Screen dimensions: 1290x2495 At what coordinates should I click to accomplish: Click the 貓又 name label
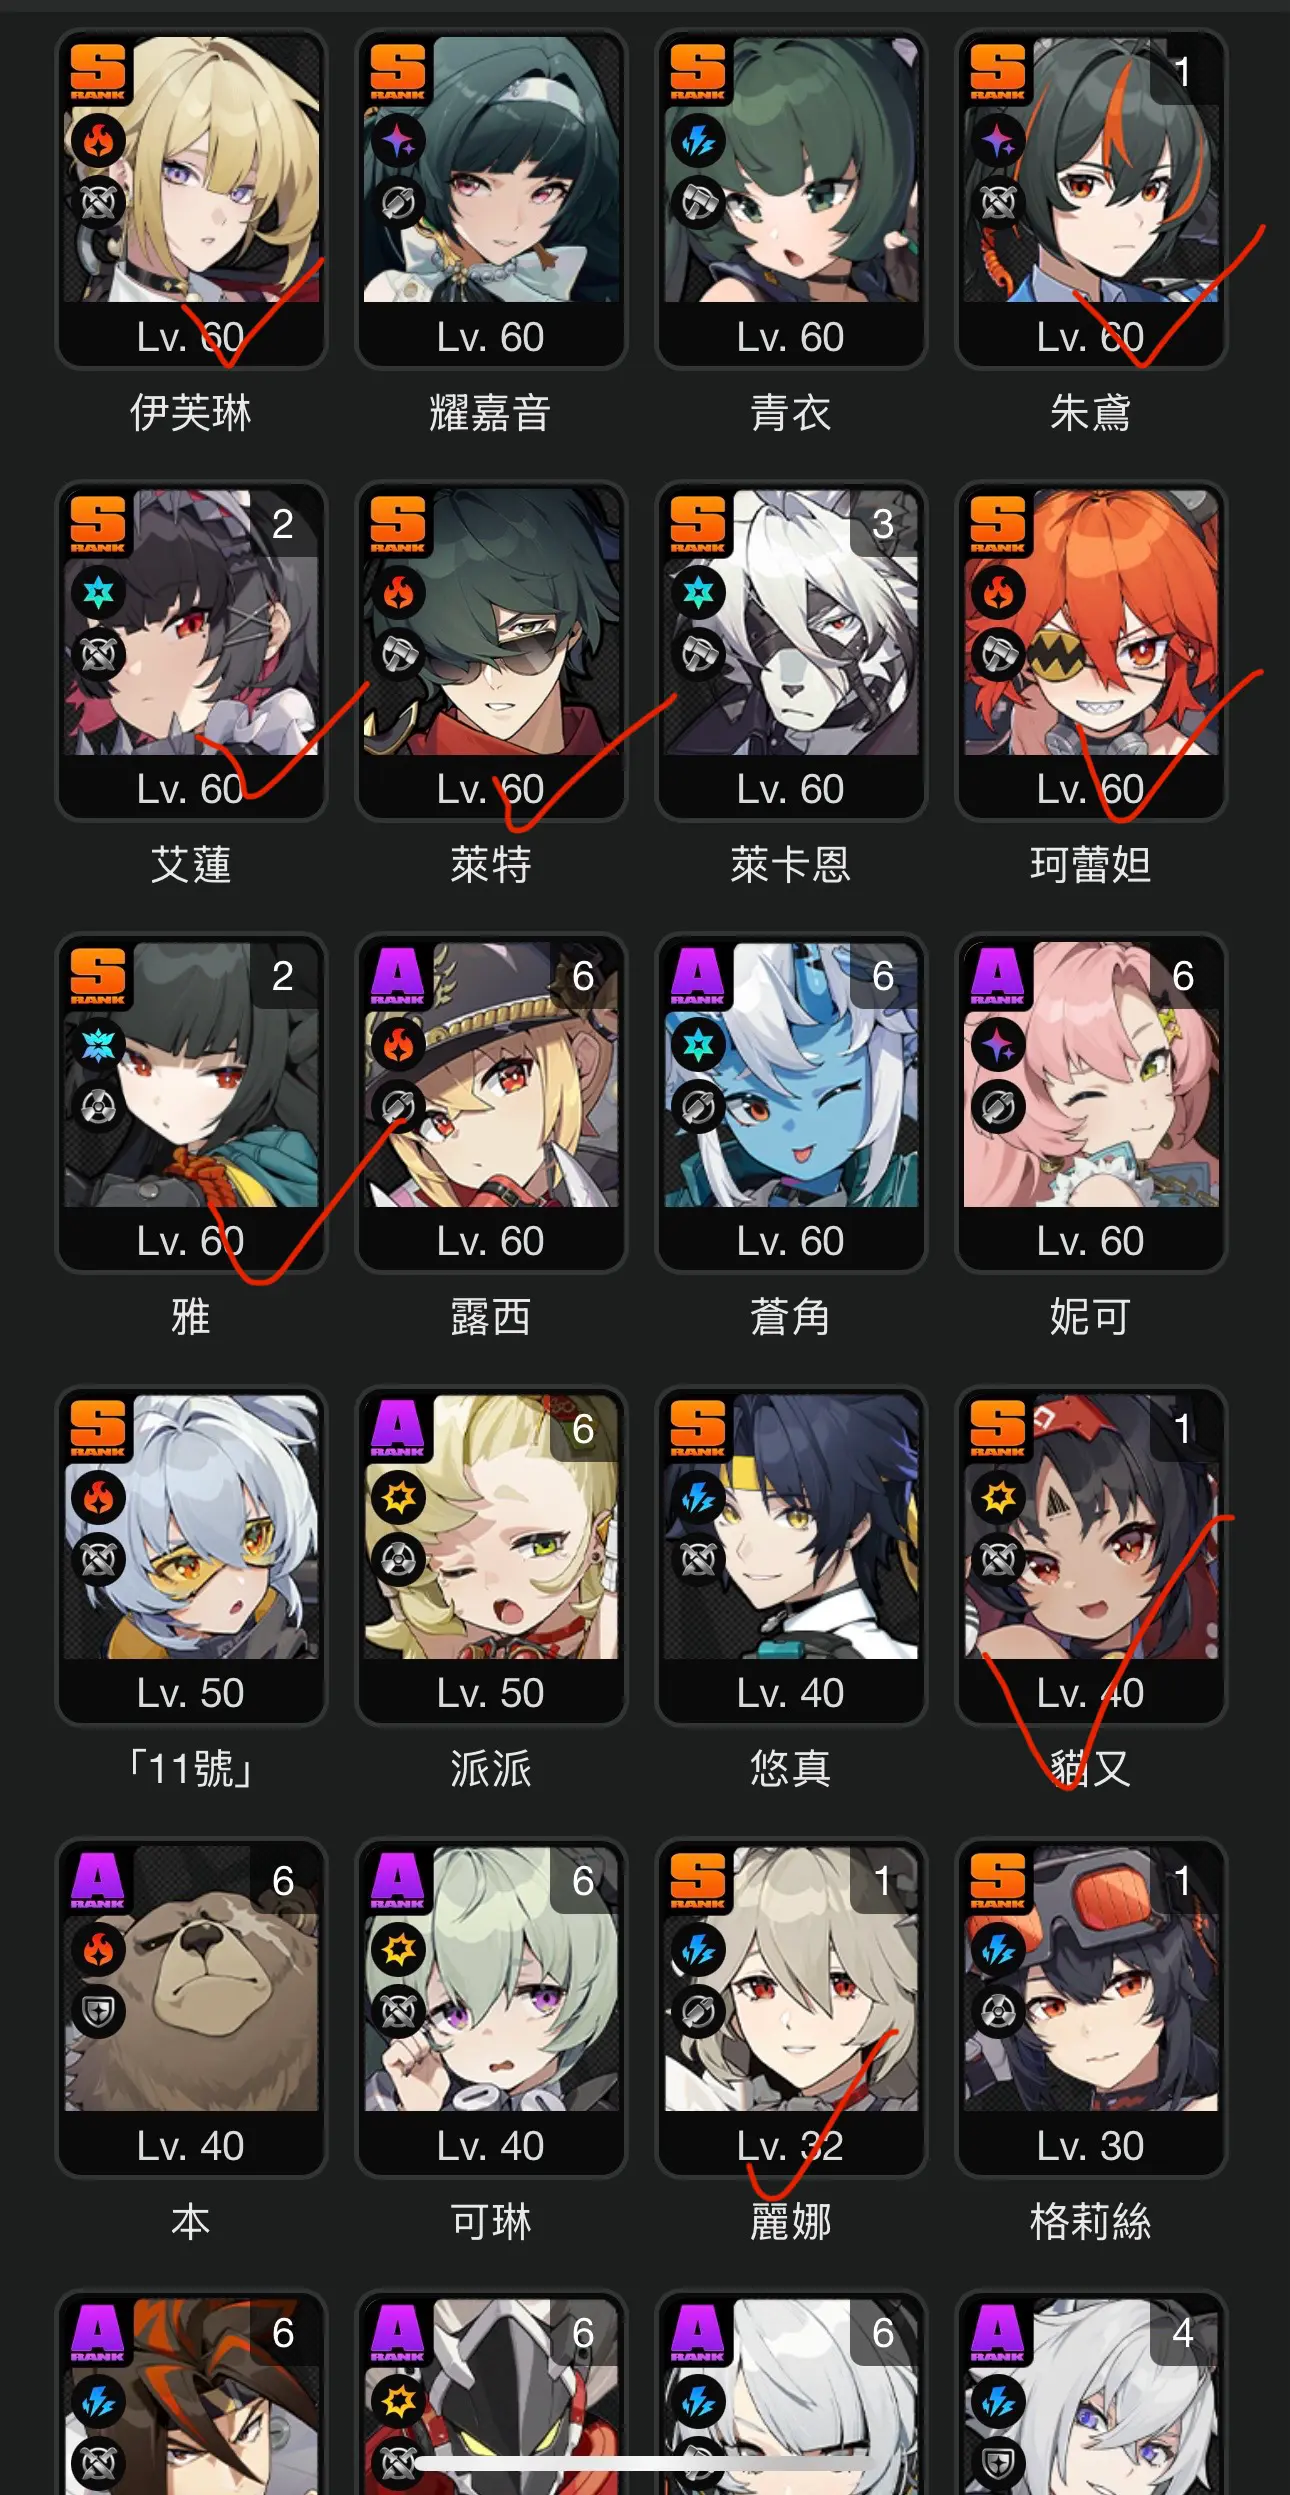(x=1091, y=1768)
